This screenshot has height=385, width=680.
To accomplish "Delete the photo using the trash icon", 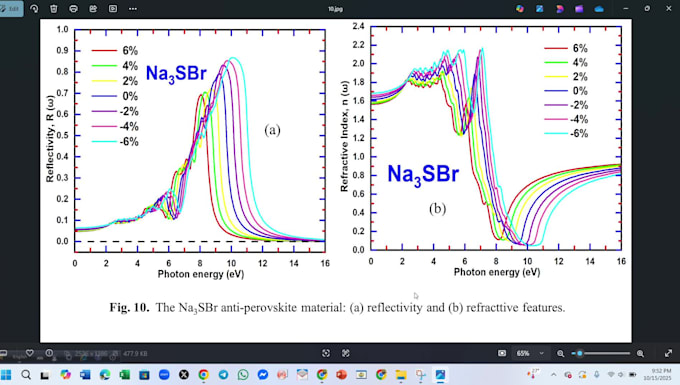I will pos(54,9).
